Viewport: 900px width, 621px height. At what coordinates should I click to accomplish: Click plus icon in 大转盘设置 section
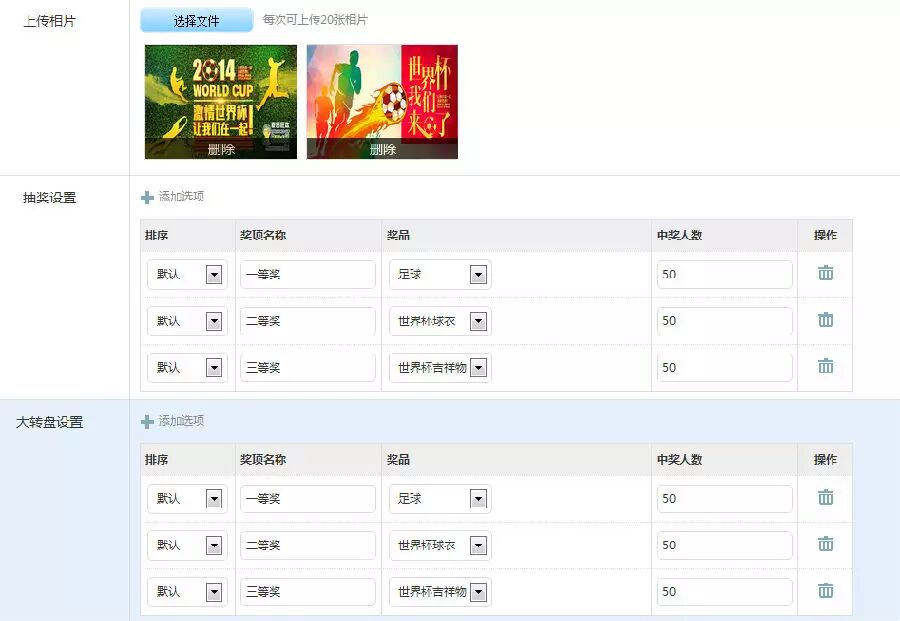(x=147, y=421)
